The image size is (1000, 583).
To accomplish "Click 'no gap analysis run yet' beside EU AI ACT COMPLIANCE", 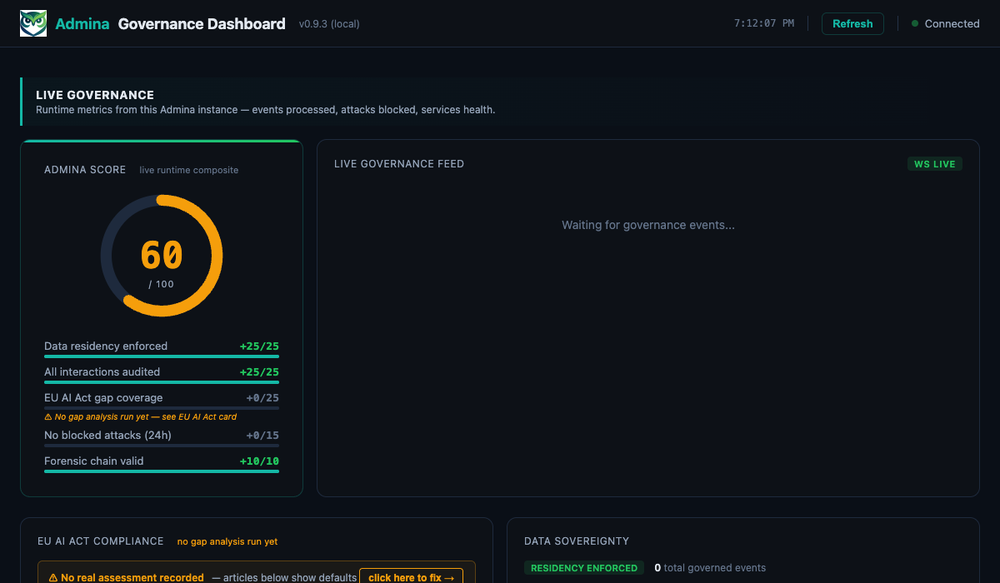I will click(227, 542).
